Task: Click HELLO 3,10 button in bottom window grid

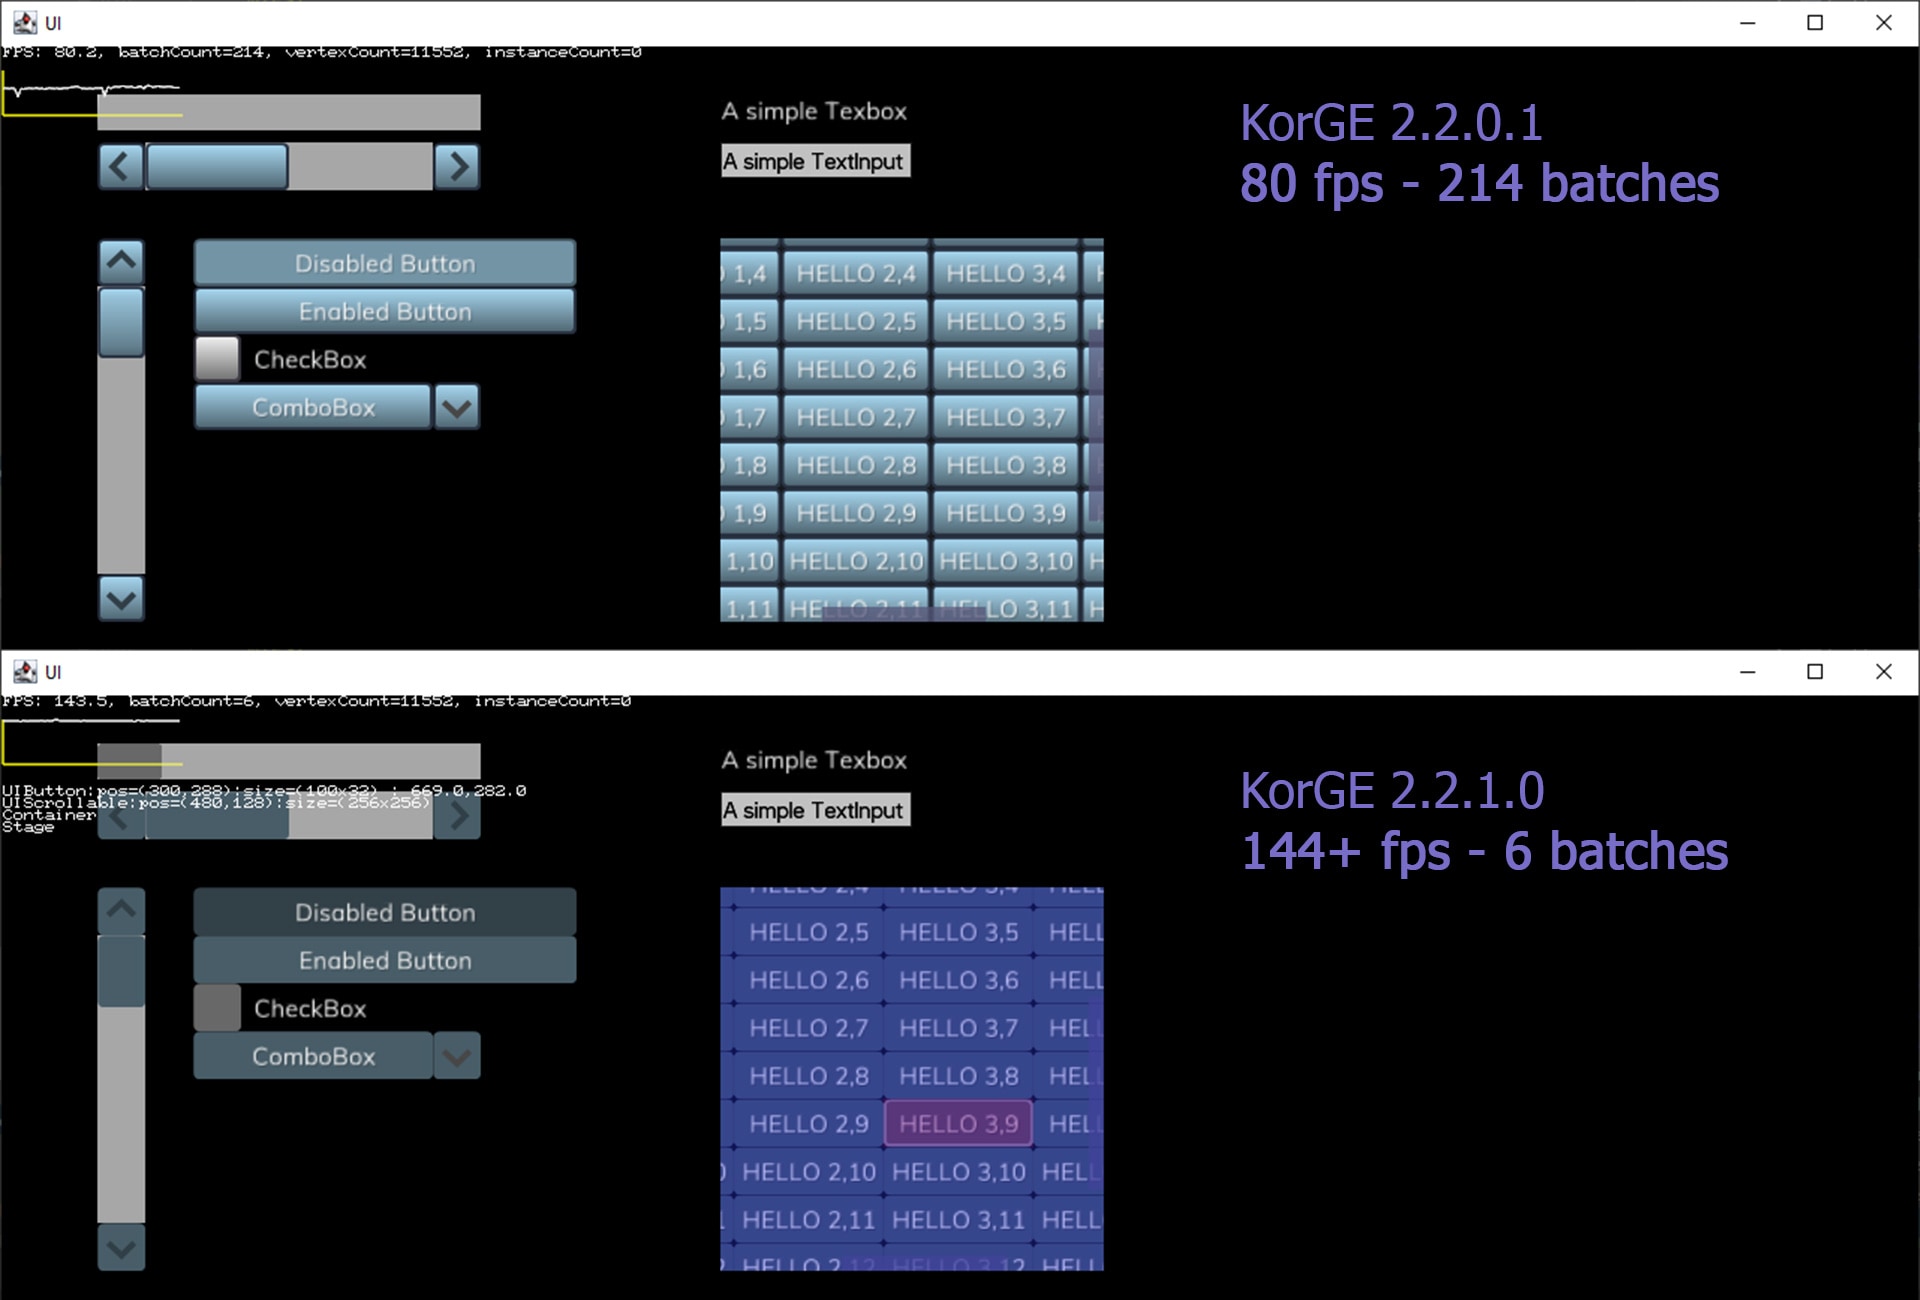Action: (959, 1172)
